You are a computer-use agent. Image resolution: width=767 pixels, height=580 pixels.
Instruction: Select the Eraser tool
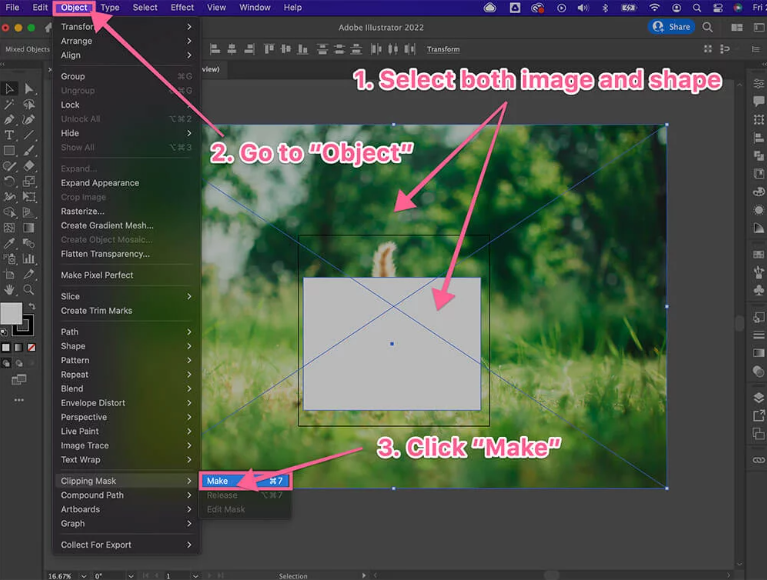point(29,166)
